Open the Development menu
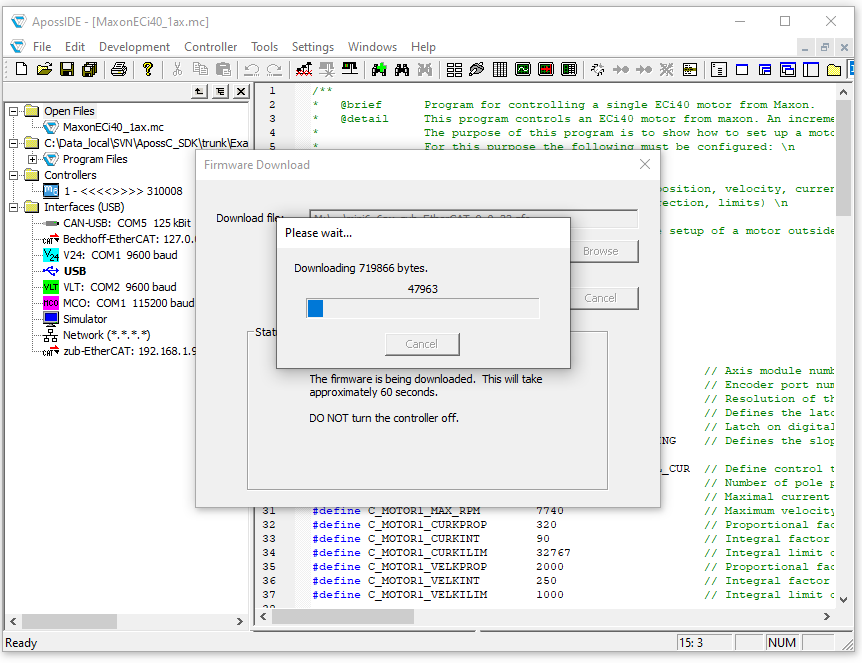862x663 pixels. point(134,47)
